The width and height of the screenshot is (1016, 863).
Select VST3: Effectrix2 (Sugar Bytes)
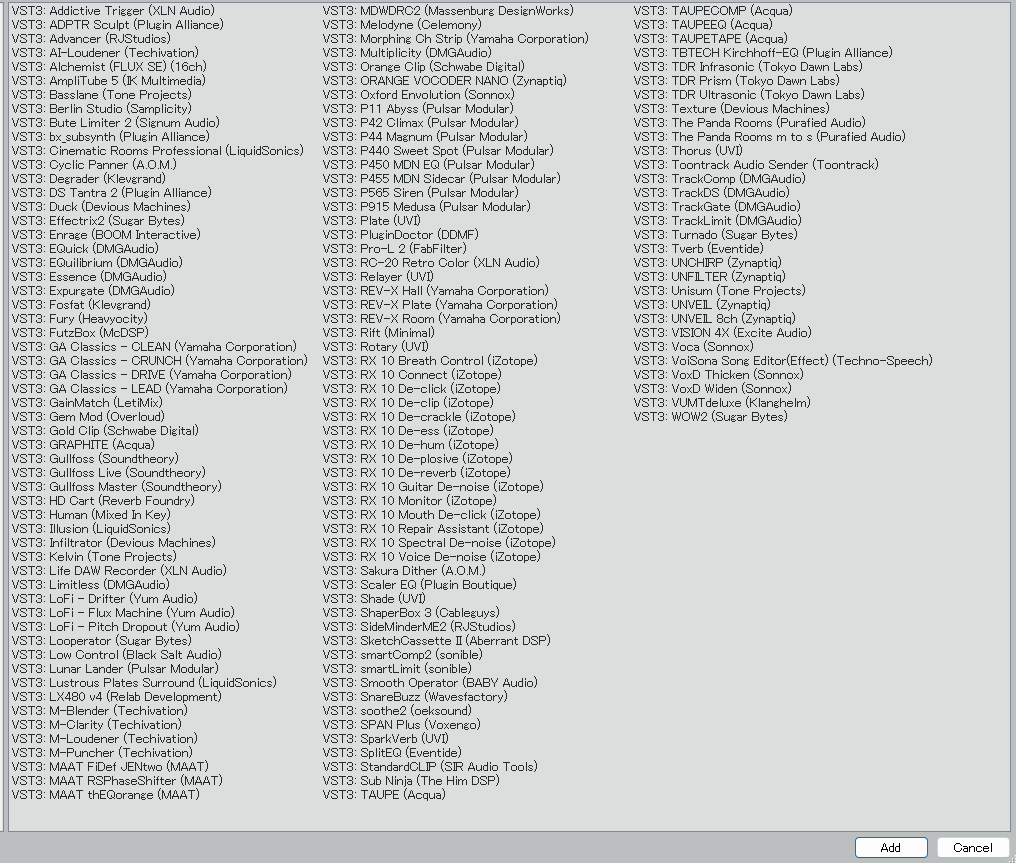tap(98, 220)
